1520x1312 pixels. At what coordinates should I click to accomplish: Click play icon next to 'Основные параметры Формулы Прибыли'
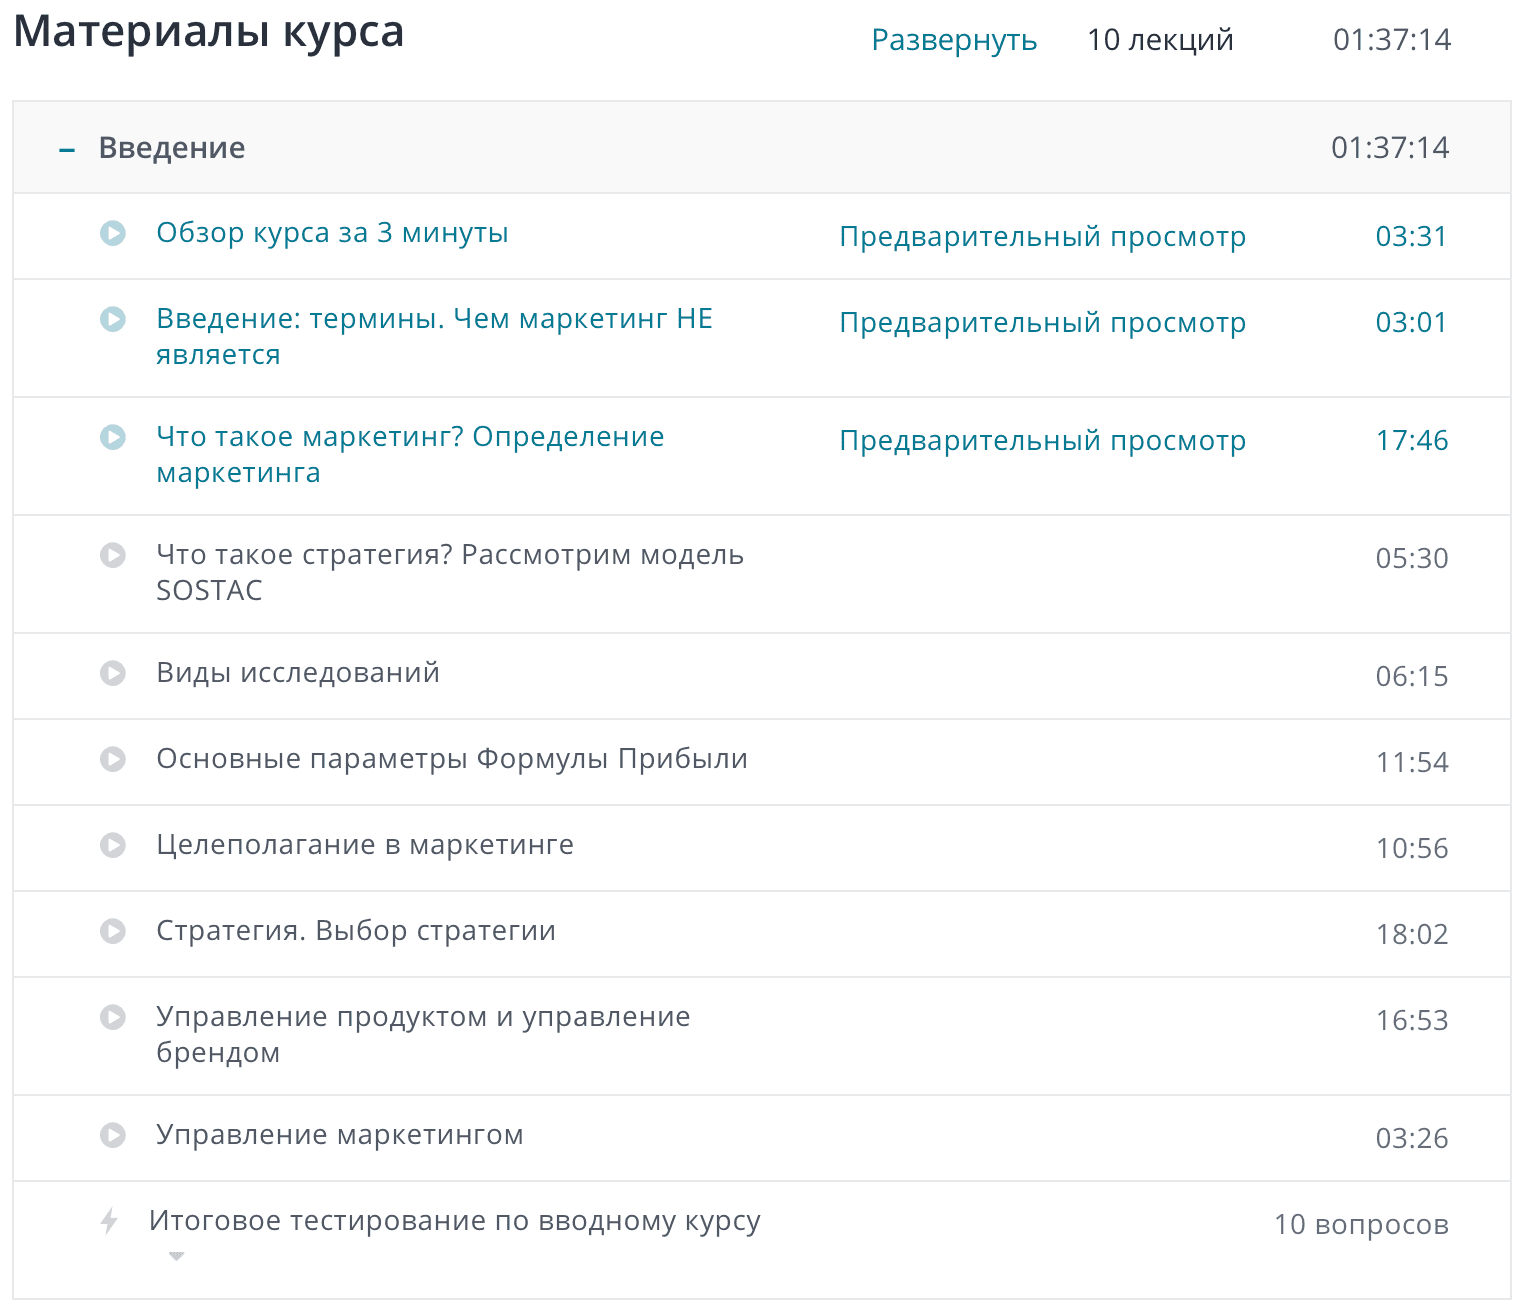tap(113, 759)
